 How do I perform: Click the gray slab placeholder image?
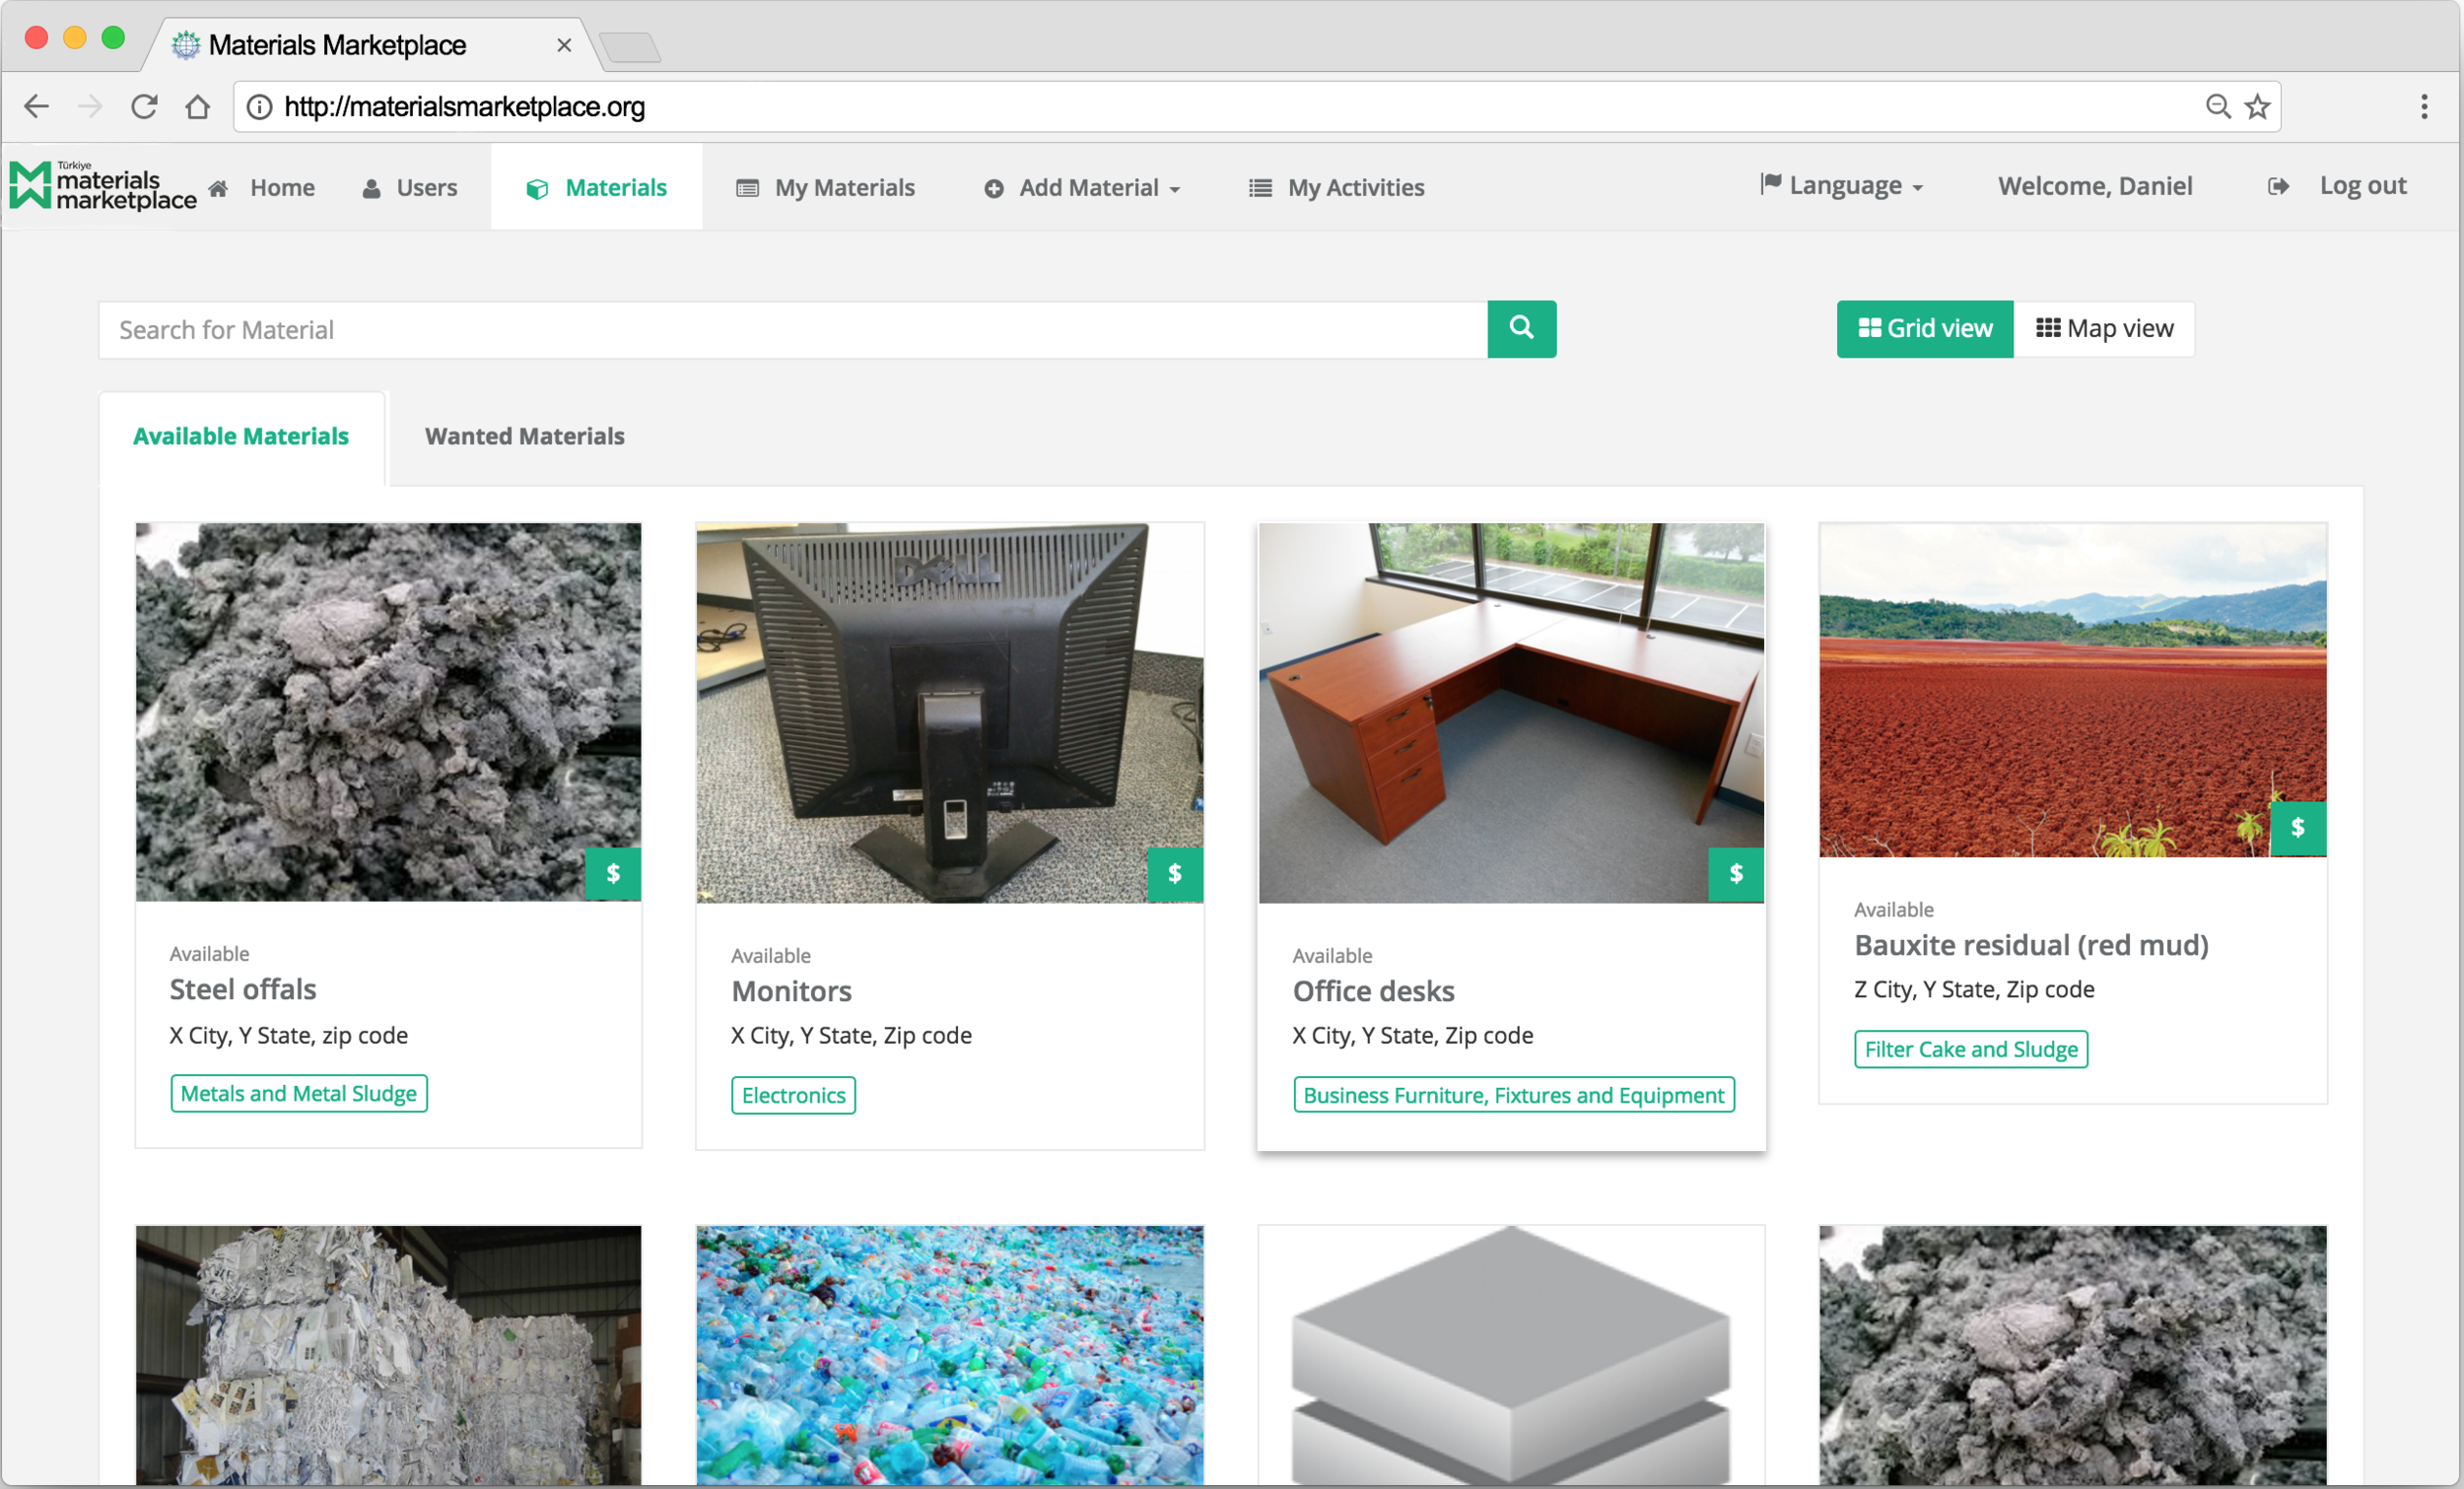click(1511, 1354)
